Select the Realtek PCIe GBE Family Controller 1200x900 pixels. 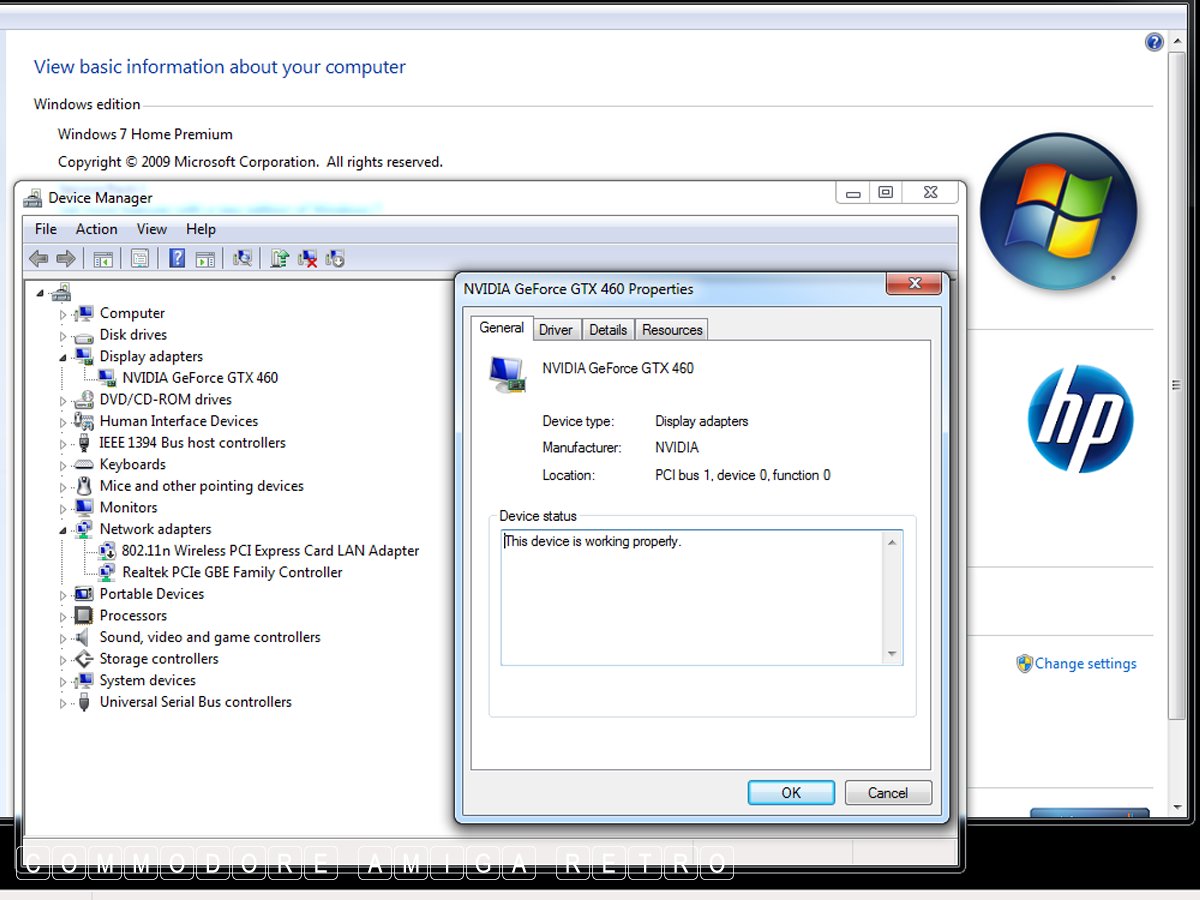pyautogui.click(x=232, y=572)
